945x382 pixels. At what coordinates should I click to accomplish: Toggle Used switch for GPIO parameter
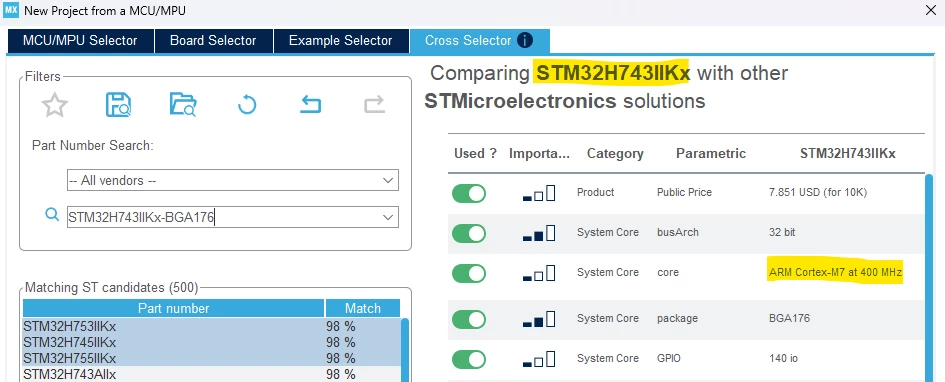469,359
